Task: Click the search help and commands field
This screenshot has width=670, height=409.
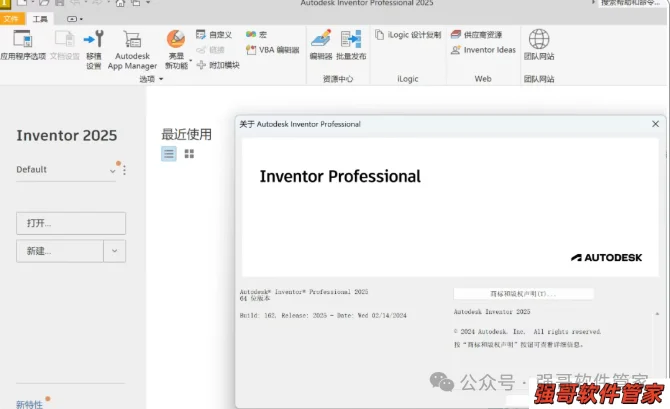Action: click(630, 3)
